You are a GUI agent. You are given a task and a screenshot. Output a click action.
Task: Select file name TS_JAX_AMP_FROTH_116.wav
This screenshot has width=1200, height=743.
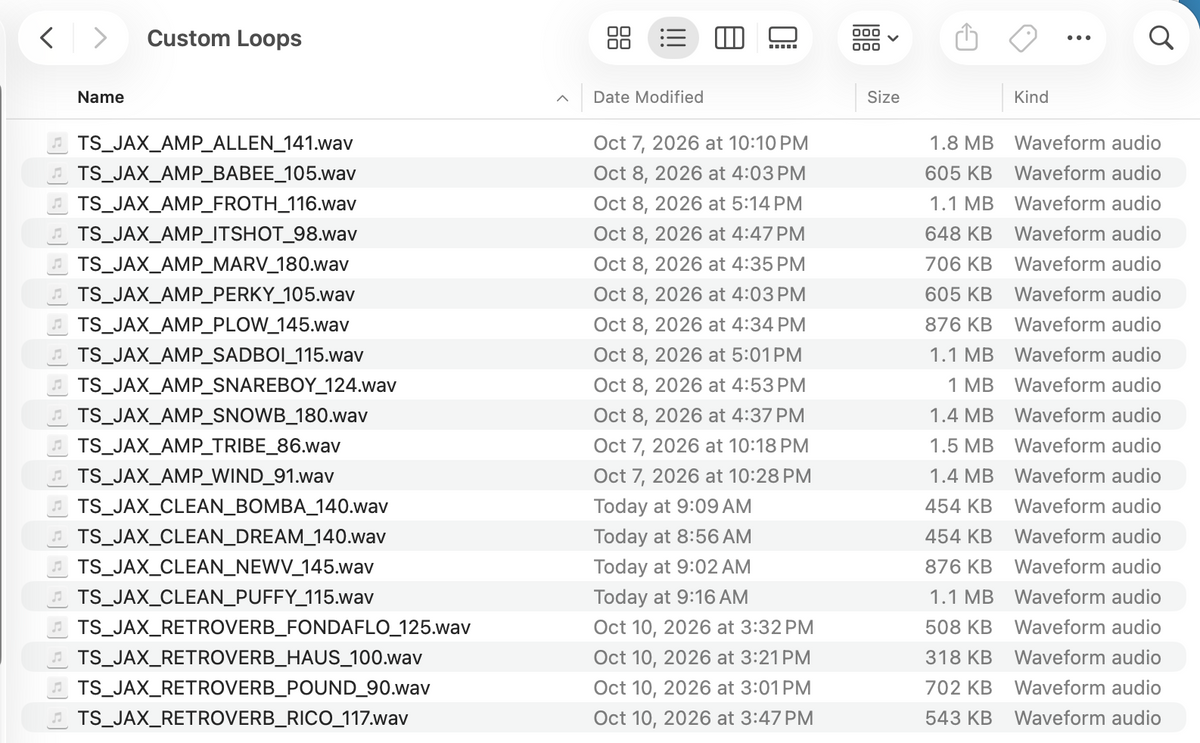click(x=216, y=203)
